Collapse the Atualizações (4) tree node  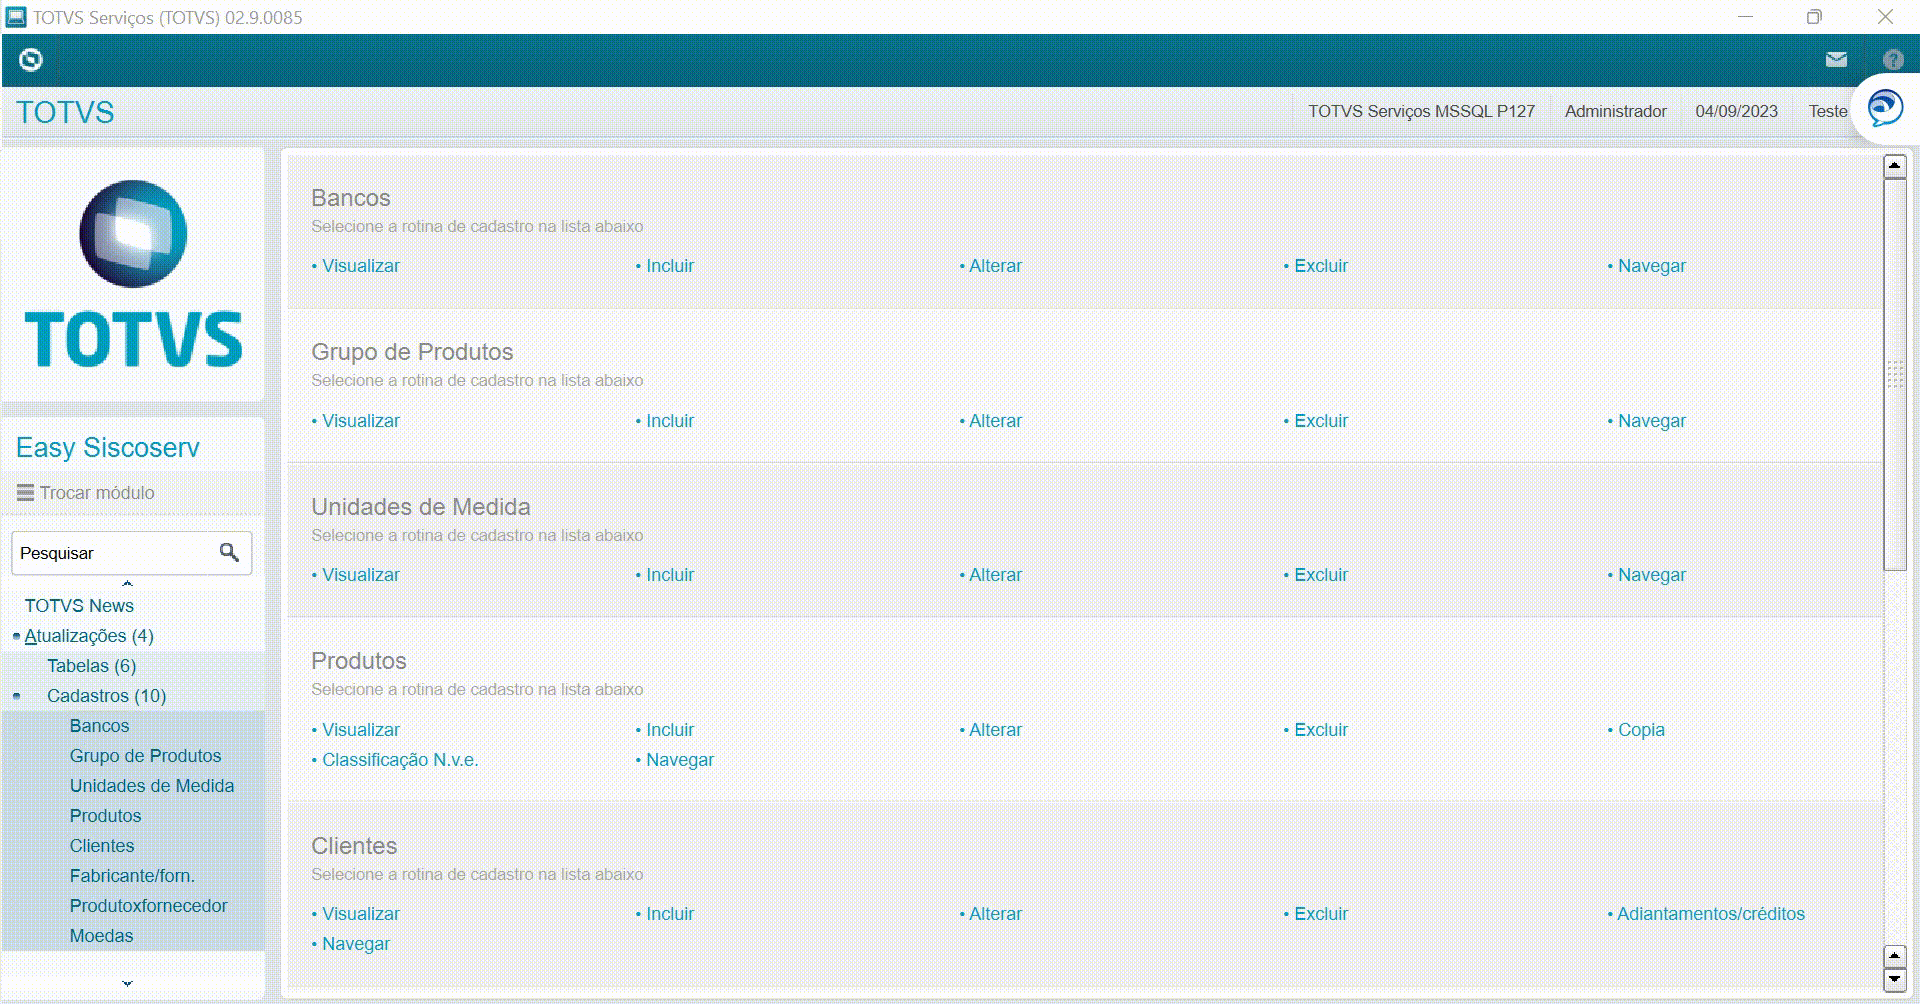(14, 635)
